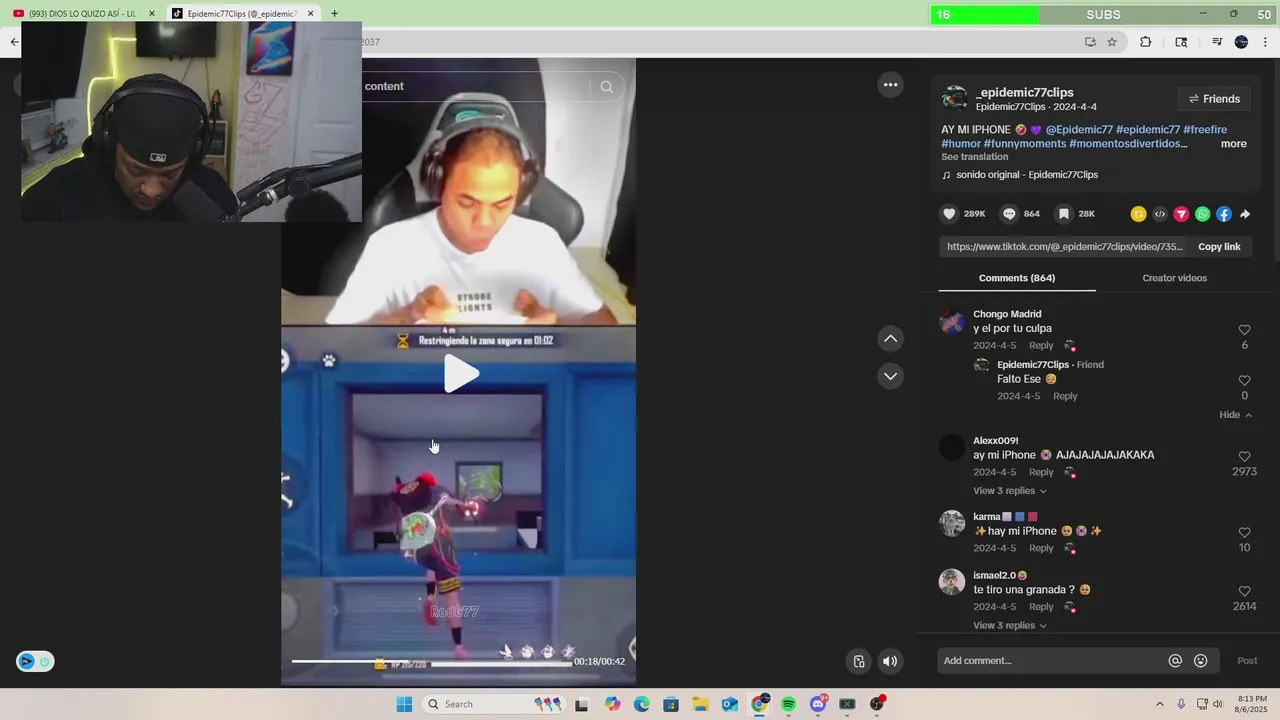Viewport: 1280px width, 720px height.
Task: Like Alexx009!'s comment
Action: pos(1244,457)
